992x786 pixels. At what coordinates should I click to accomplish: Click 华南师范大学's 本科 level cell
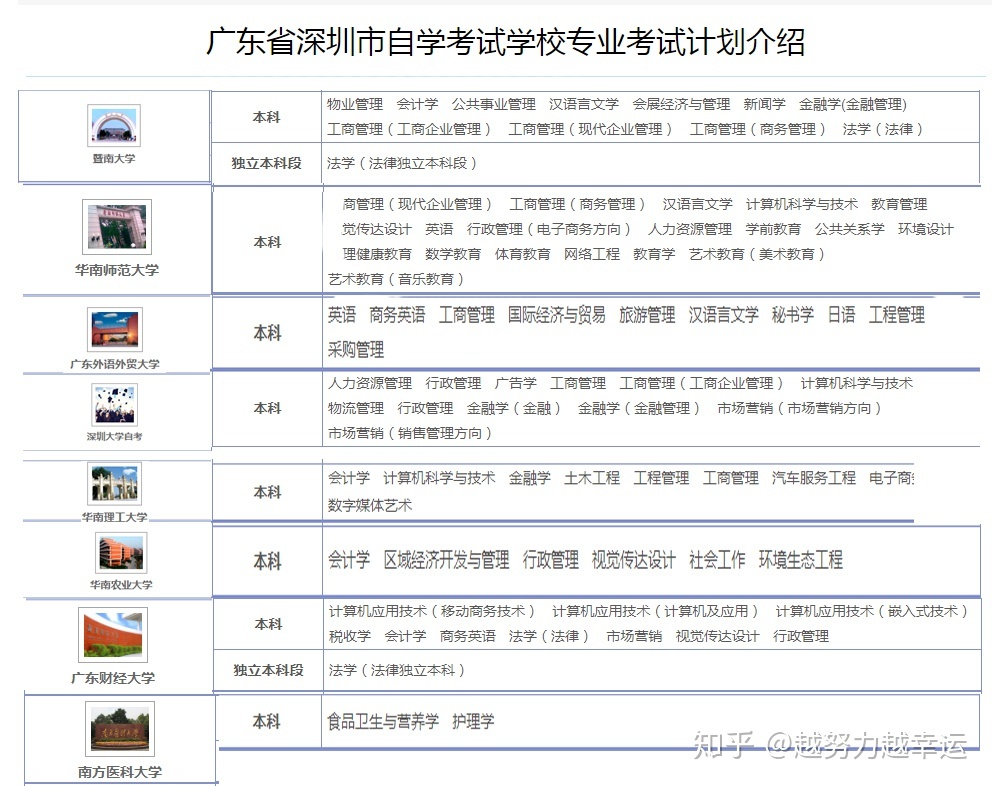(267, 242)
